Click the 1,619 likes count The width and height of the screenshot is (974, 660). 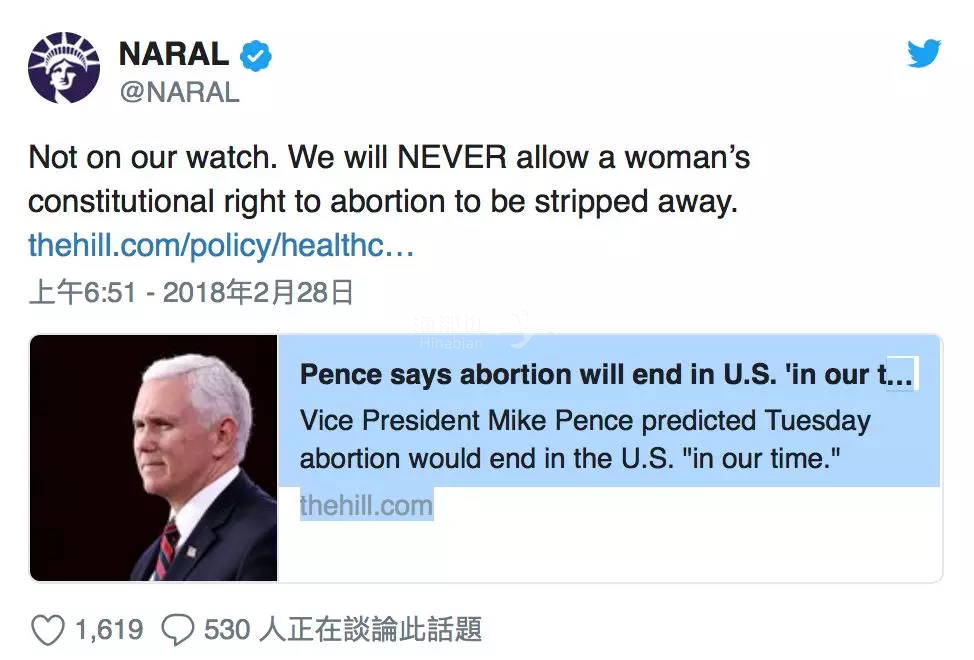point(108,630)
